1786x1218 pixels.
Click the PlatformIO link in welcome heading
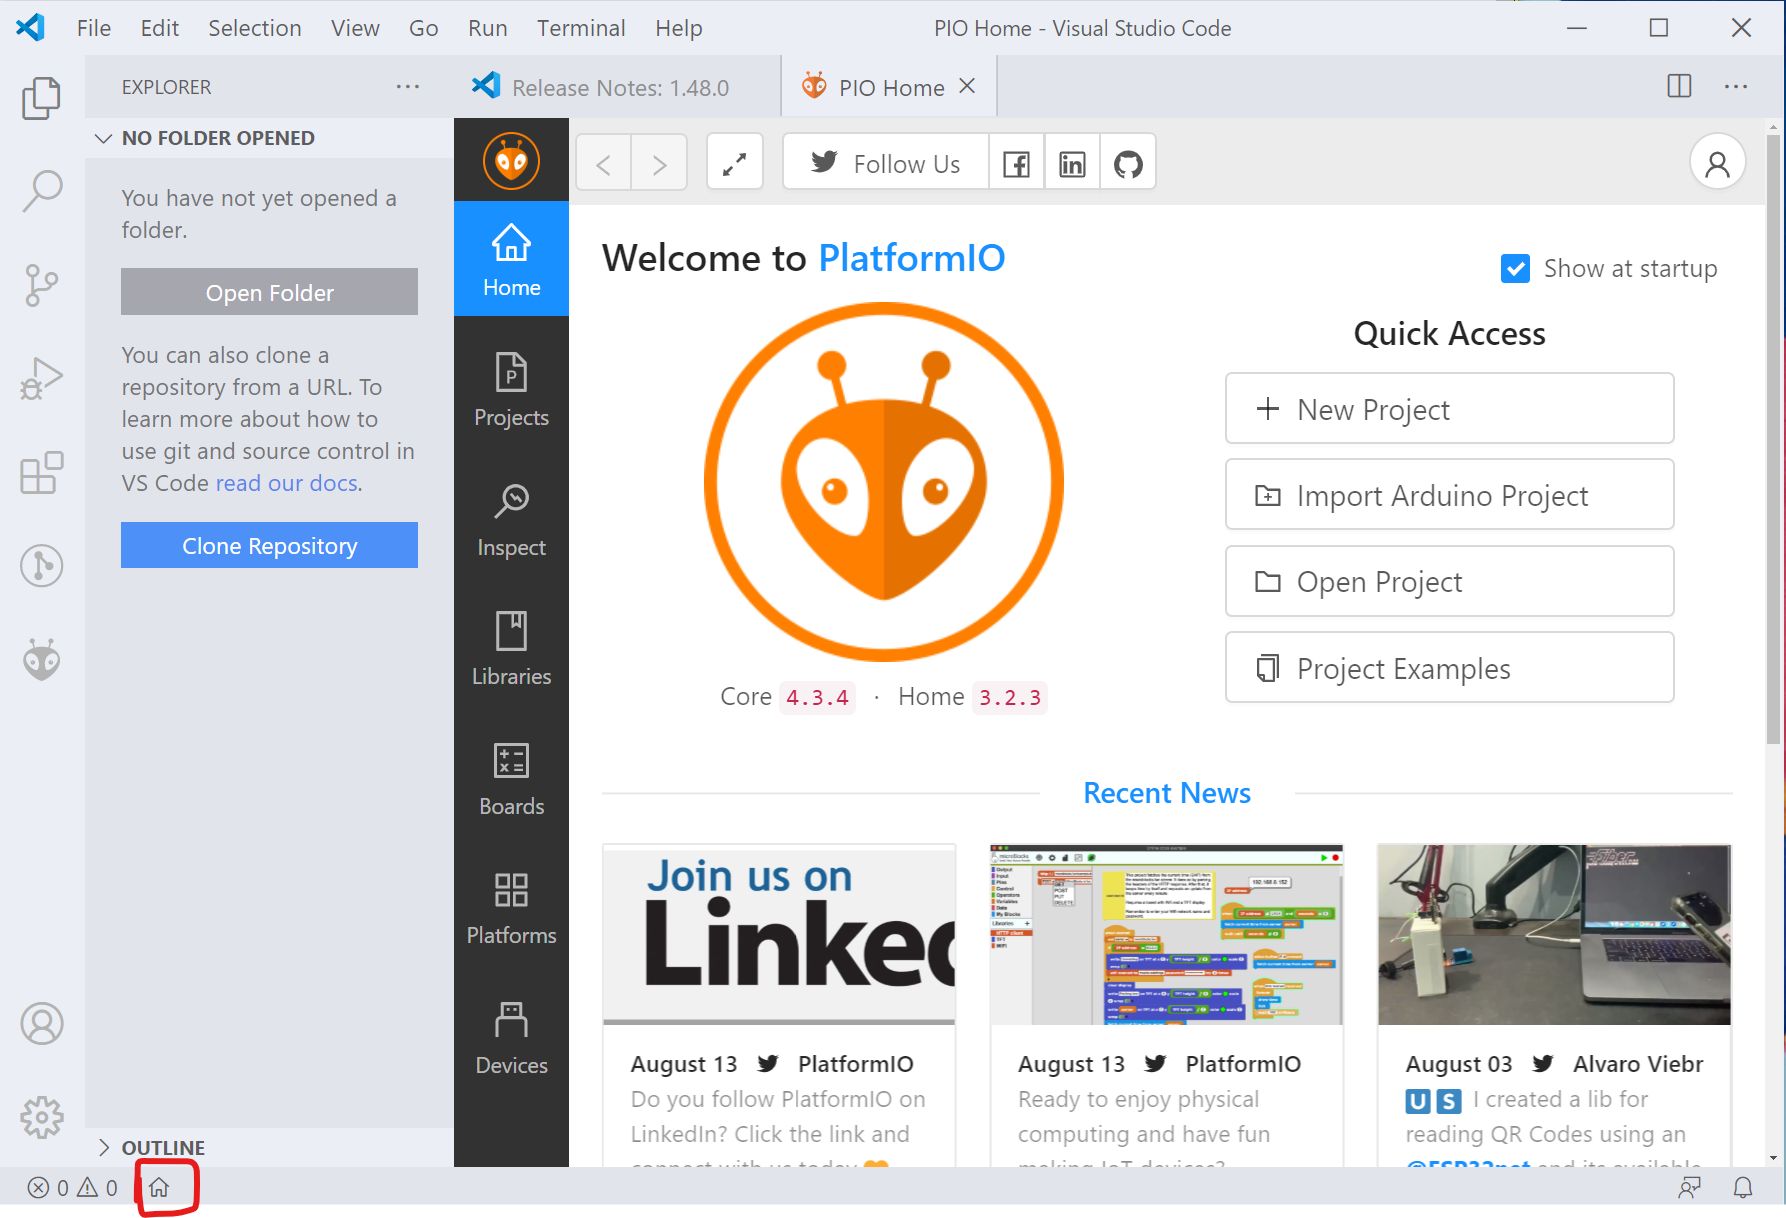click(x=911, y=258)
